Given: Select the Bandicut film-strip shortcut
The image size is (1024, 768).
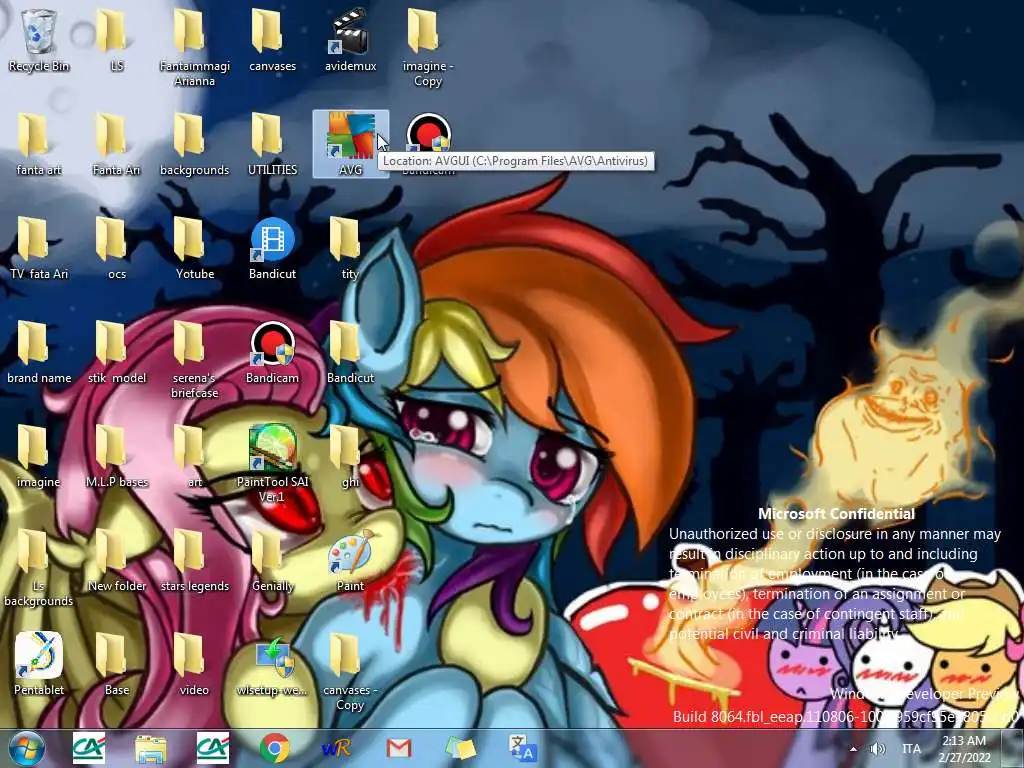Looking at the screenshot, I should click(x=272, y=248).
